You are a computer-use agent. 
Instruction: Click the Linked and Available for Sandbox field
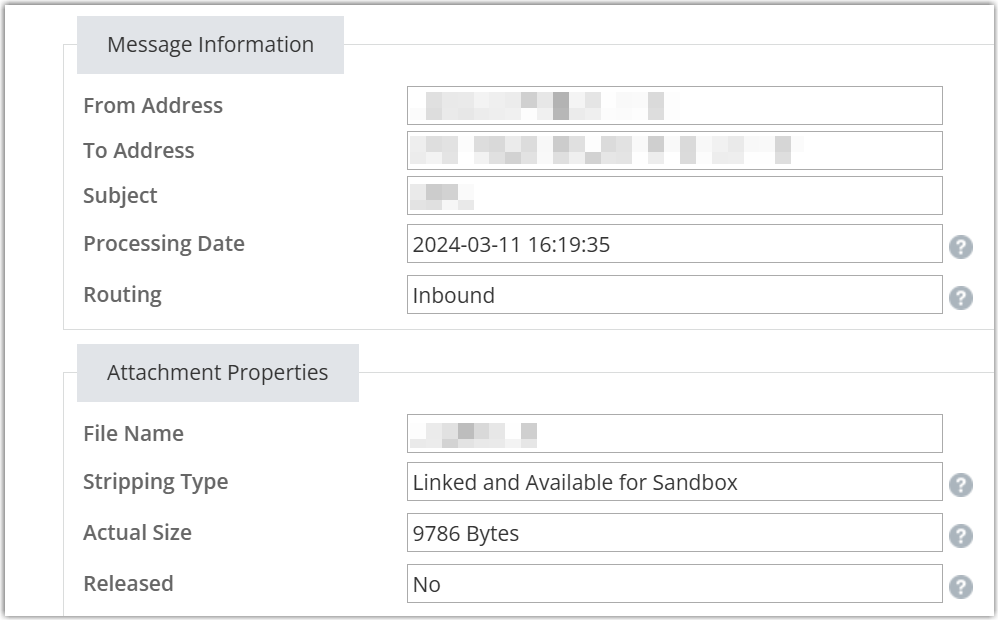(x=674, y=482)
